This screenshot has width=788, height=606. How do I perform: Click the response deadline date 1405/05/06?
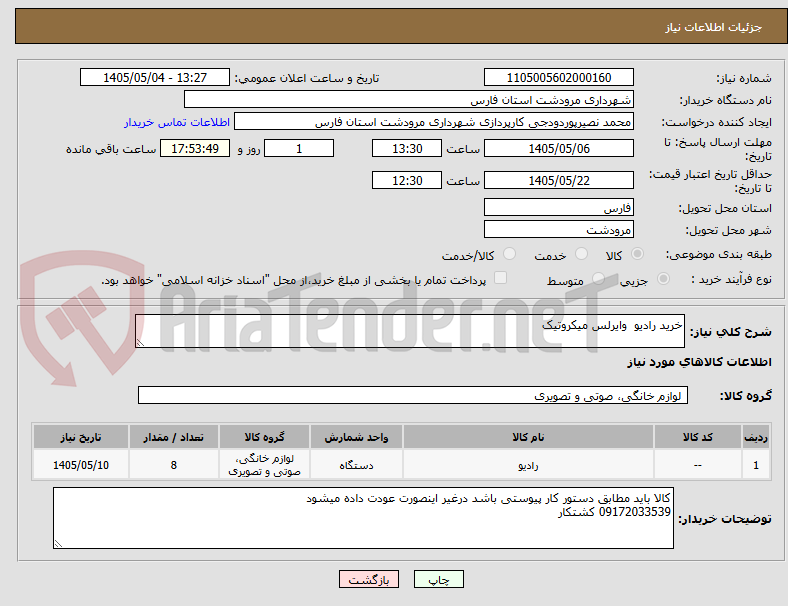(x=559, y=148)
